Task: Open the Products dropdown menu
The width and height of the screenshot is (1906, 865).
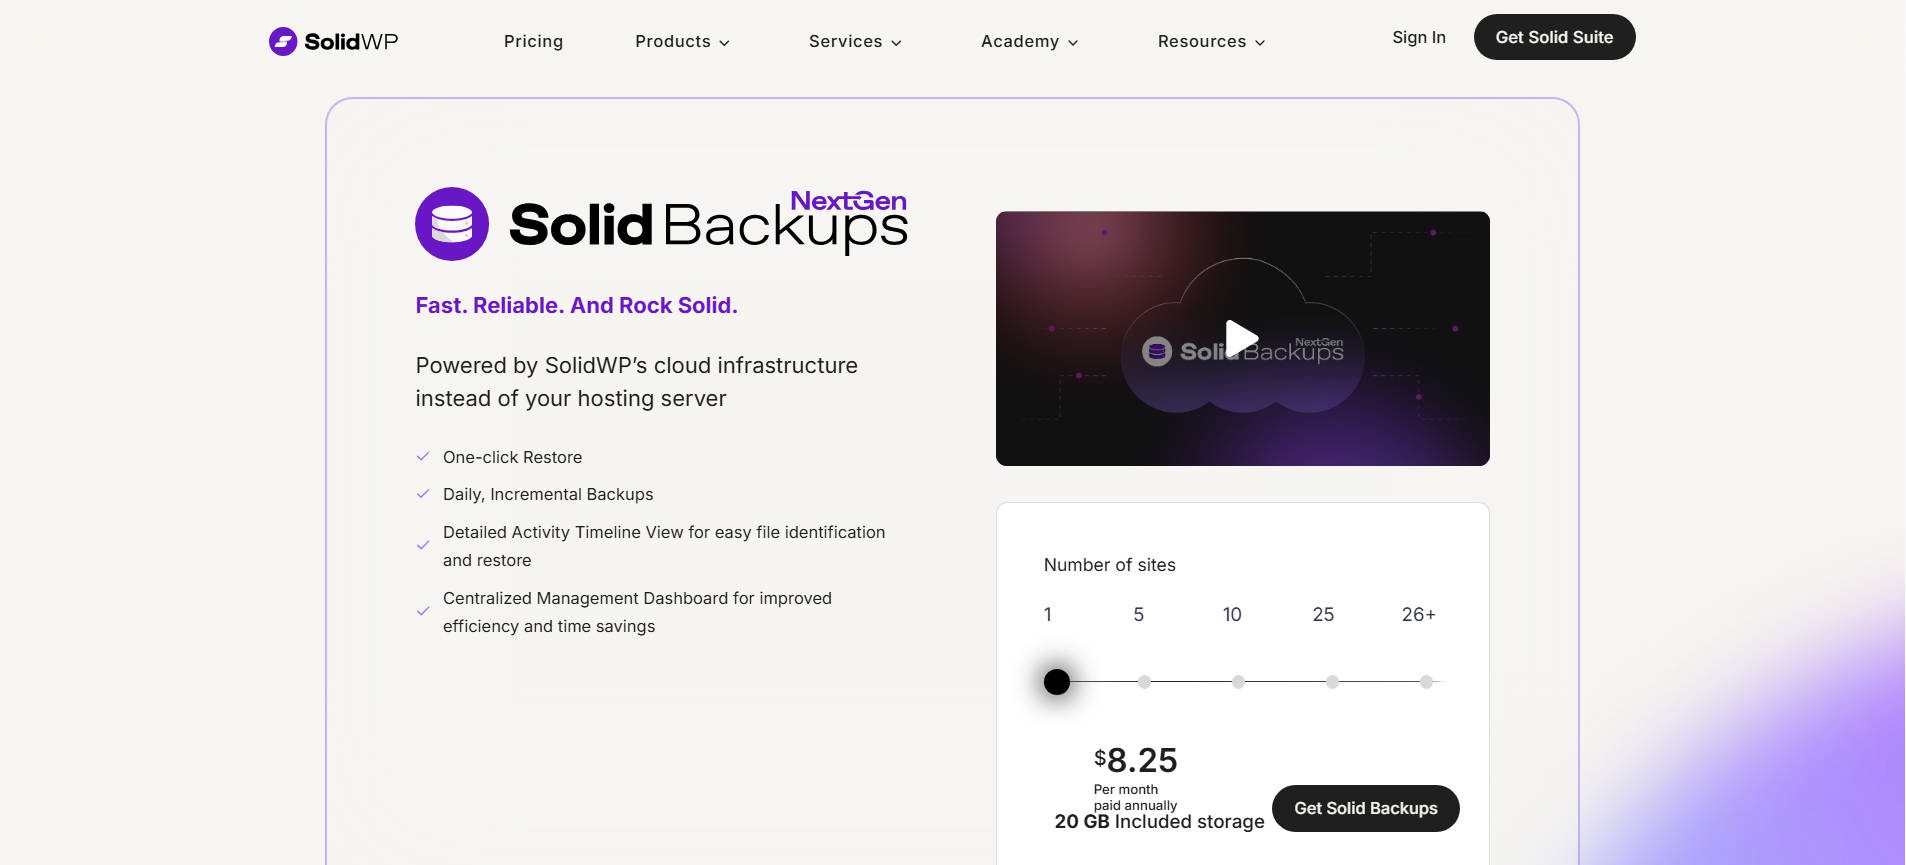Action: (681, 41)
